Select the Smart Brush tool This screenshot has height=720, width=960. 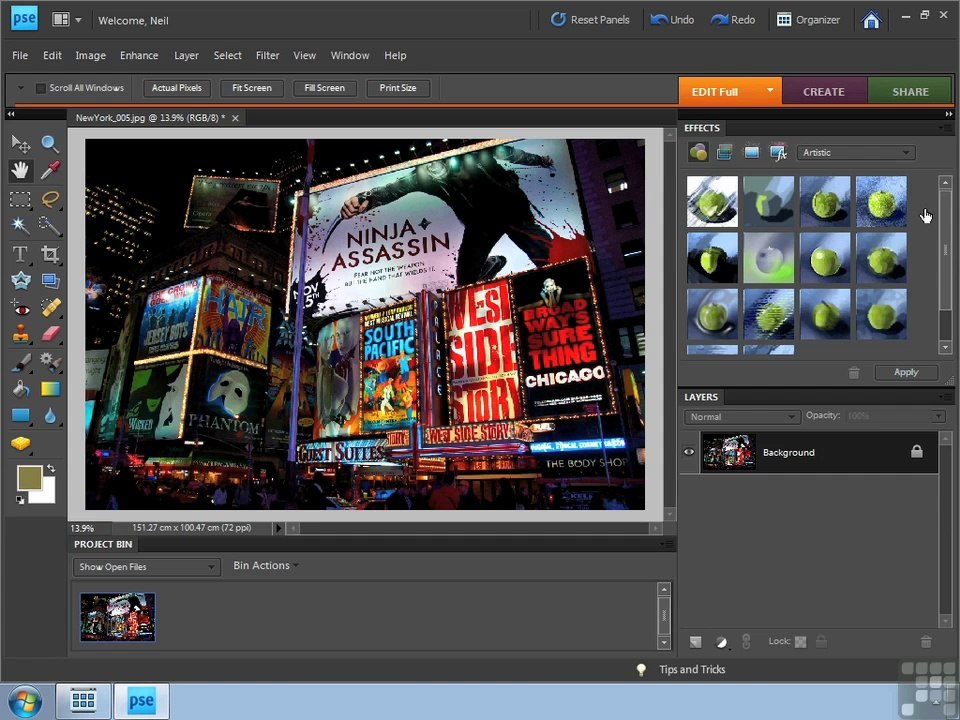50,362
